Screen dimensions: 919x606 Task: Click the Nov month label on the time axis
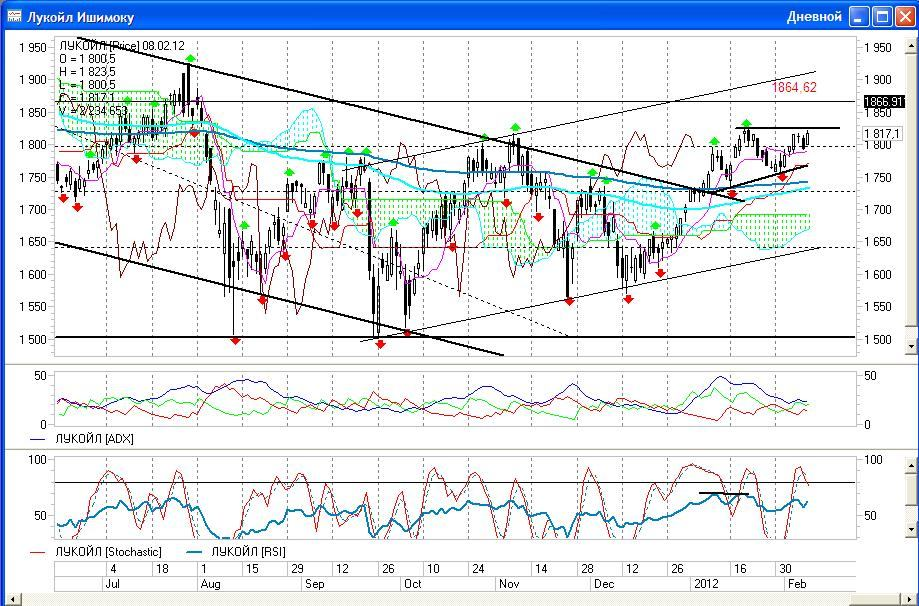point(509,584)
